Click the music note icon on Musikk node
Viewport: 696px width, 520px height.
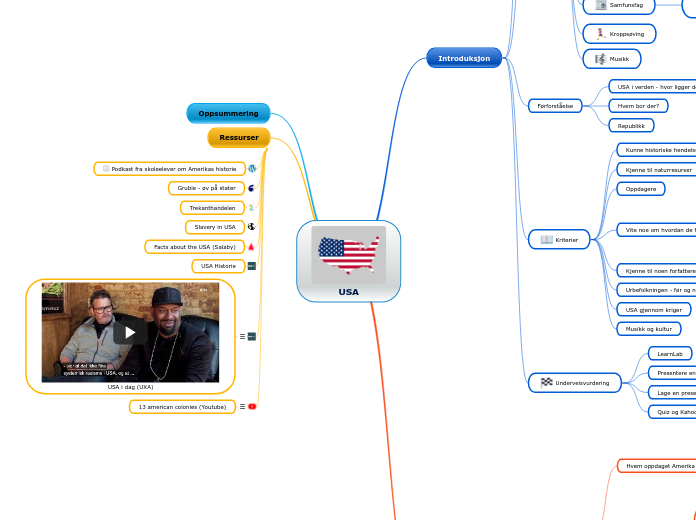tap(601, 59)
